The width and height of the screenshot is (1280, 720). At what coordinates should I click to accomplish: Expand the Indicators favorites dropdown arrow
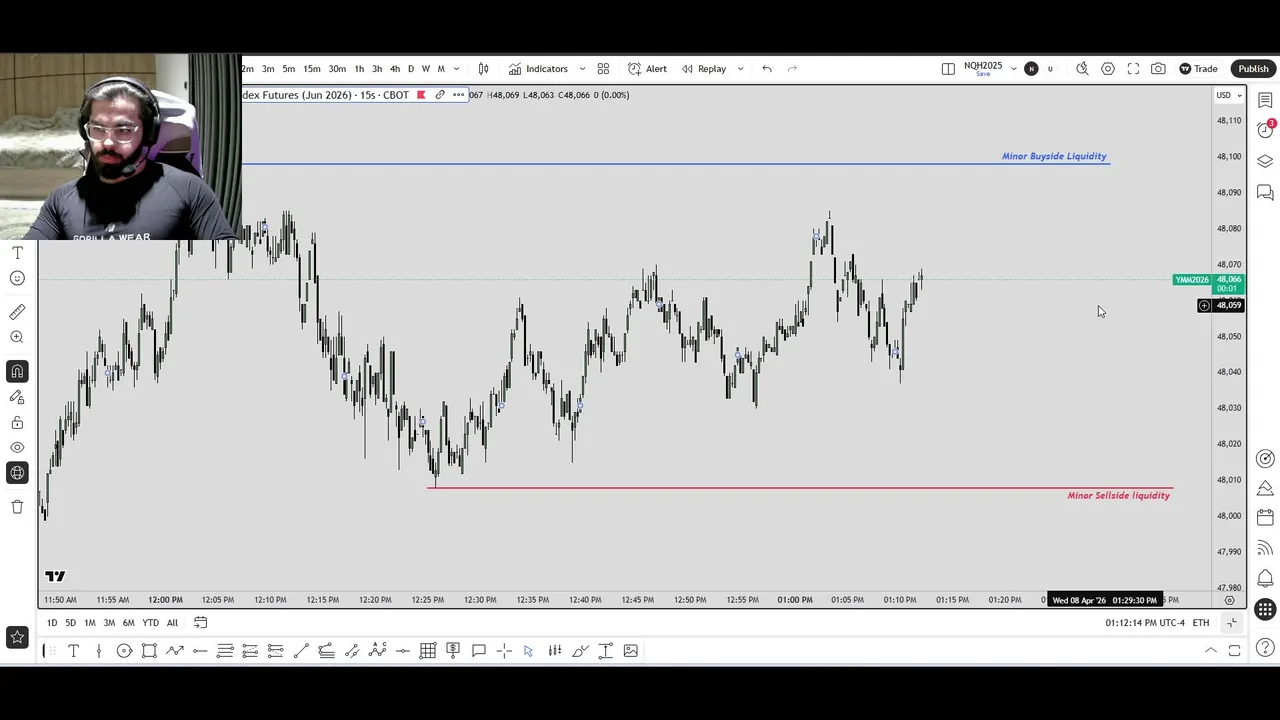582,69
